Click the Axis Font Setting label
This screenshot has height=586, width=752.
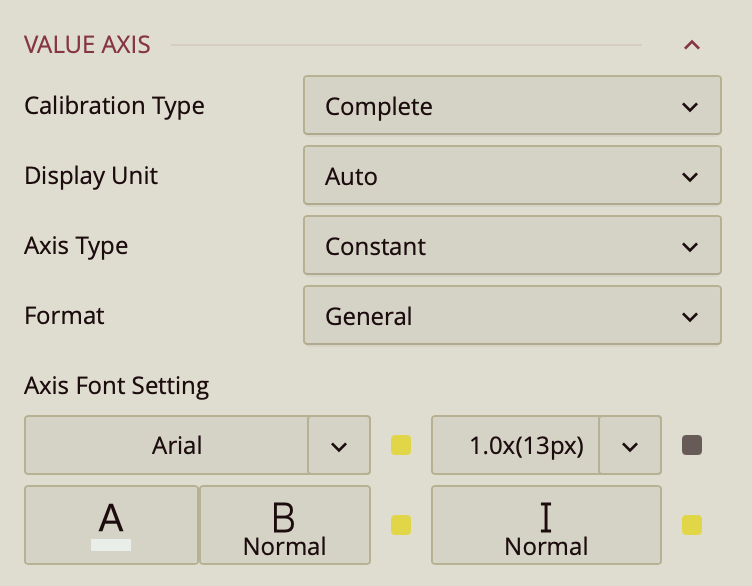(116, 385)
